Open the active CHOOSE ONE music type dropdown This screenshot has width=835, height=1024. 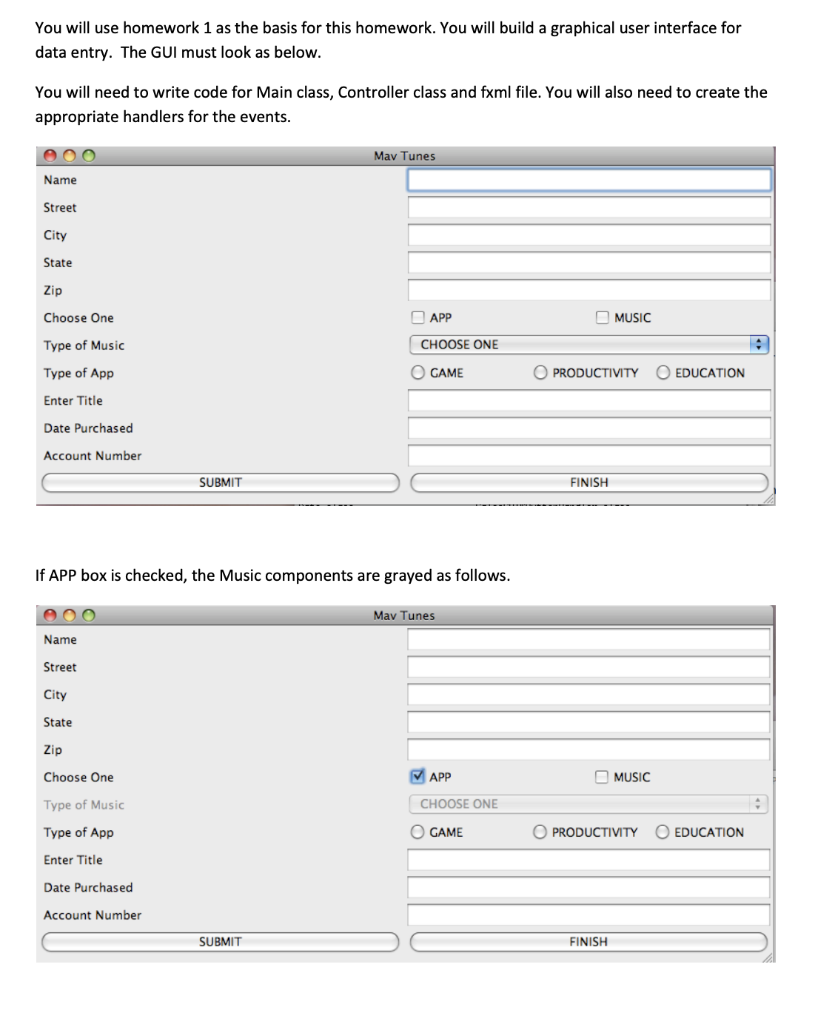(589, 344)
